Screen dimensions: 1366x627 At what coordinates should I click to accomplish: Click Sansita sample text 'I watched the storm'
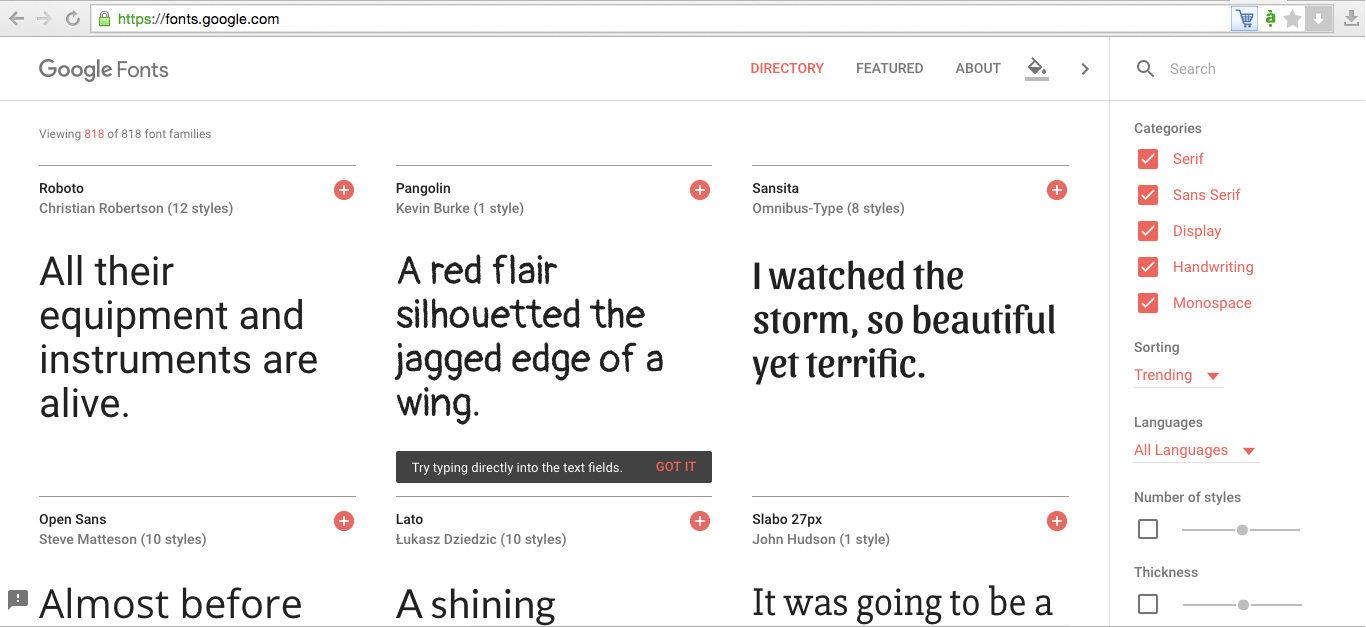coord(904,320)
